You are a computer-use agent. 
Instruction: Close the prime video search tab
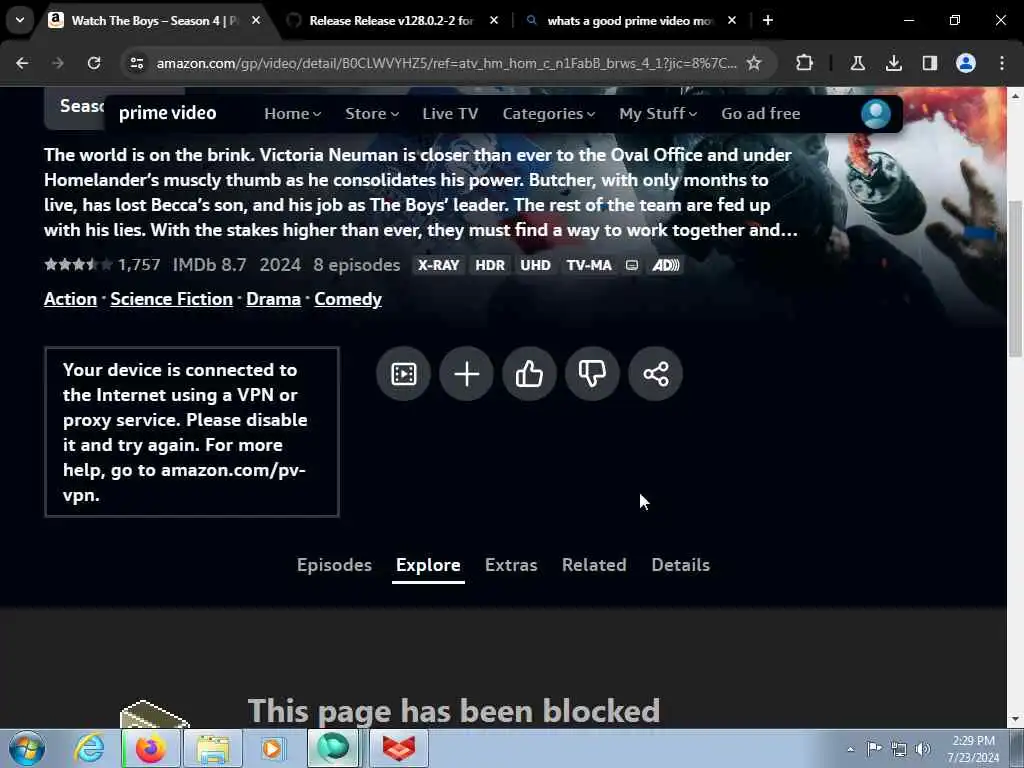click(x=731, y=20)
